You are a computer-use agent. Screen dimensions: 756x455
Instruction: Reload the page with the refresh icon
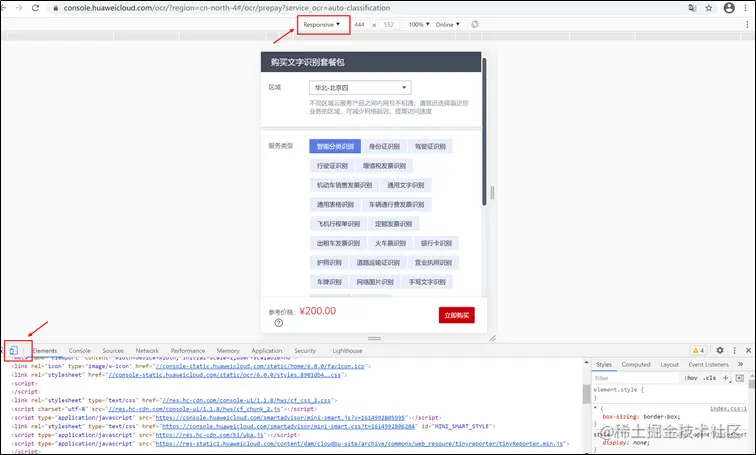36,8
